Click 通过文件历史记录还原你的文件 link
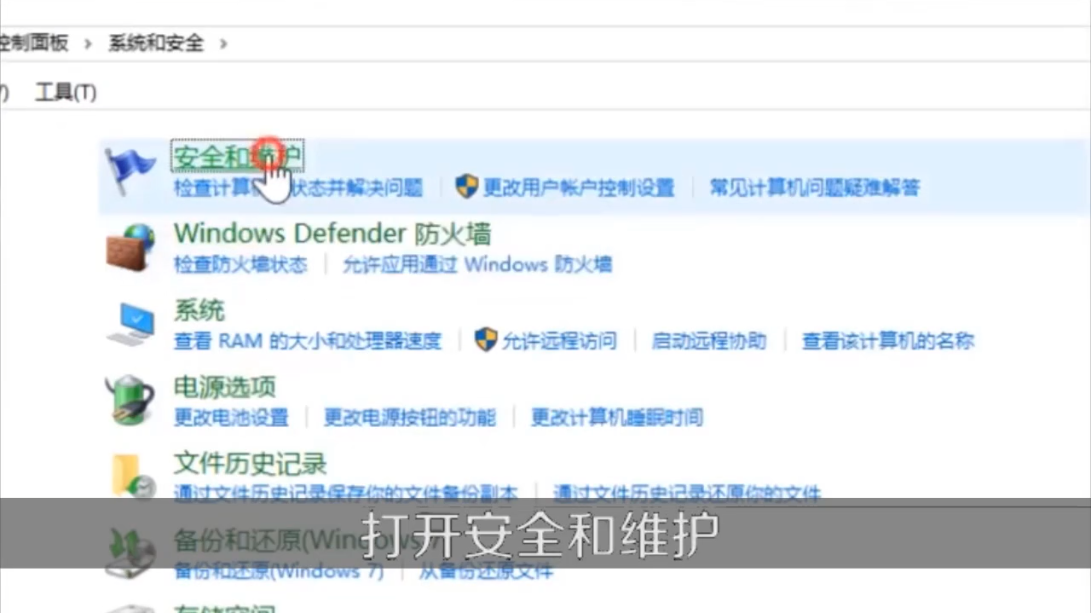The image size is (1091, 613). point(687,493)
